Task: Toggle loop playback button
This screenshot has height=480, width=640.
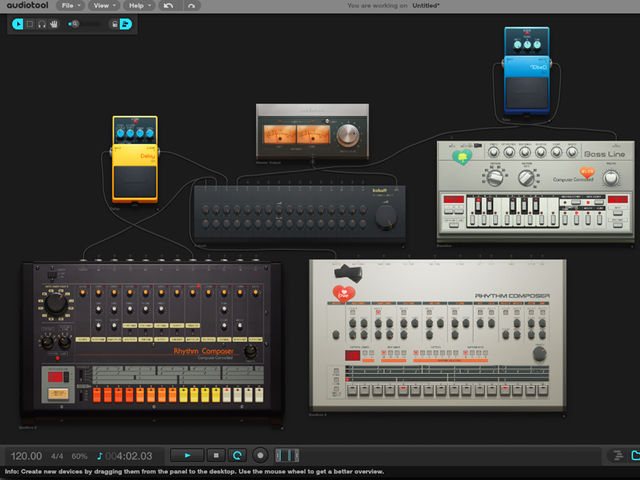Action: (237, 455)
